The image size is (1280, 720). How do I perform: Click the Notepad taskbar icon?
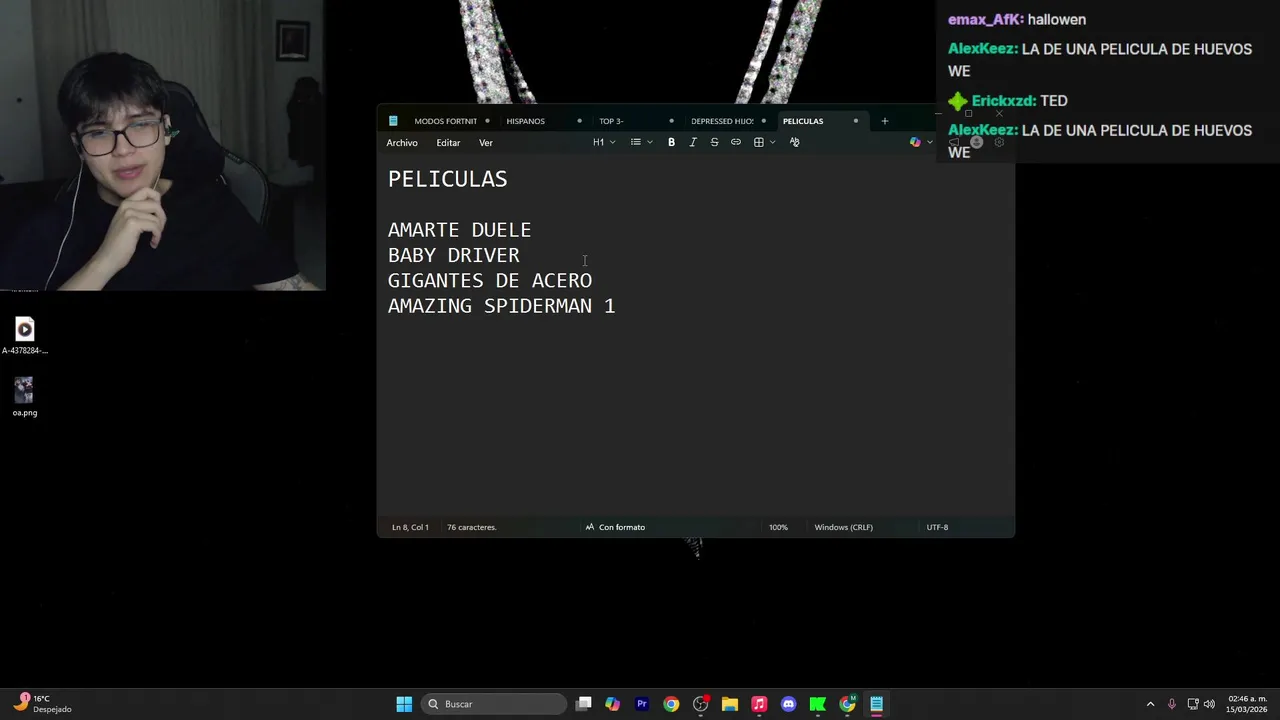[877, 704]
